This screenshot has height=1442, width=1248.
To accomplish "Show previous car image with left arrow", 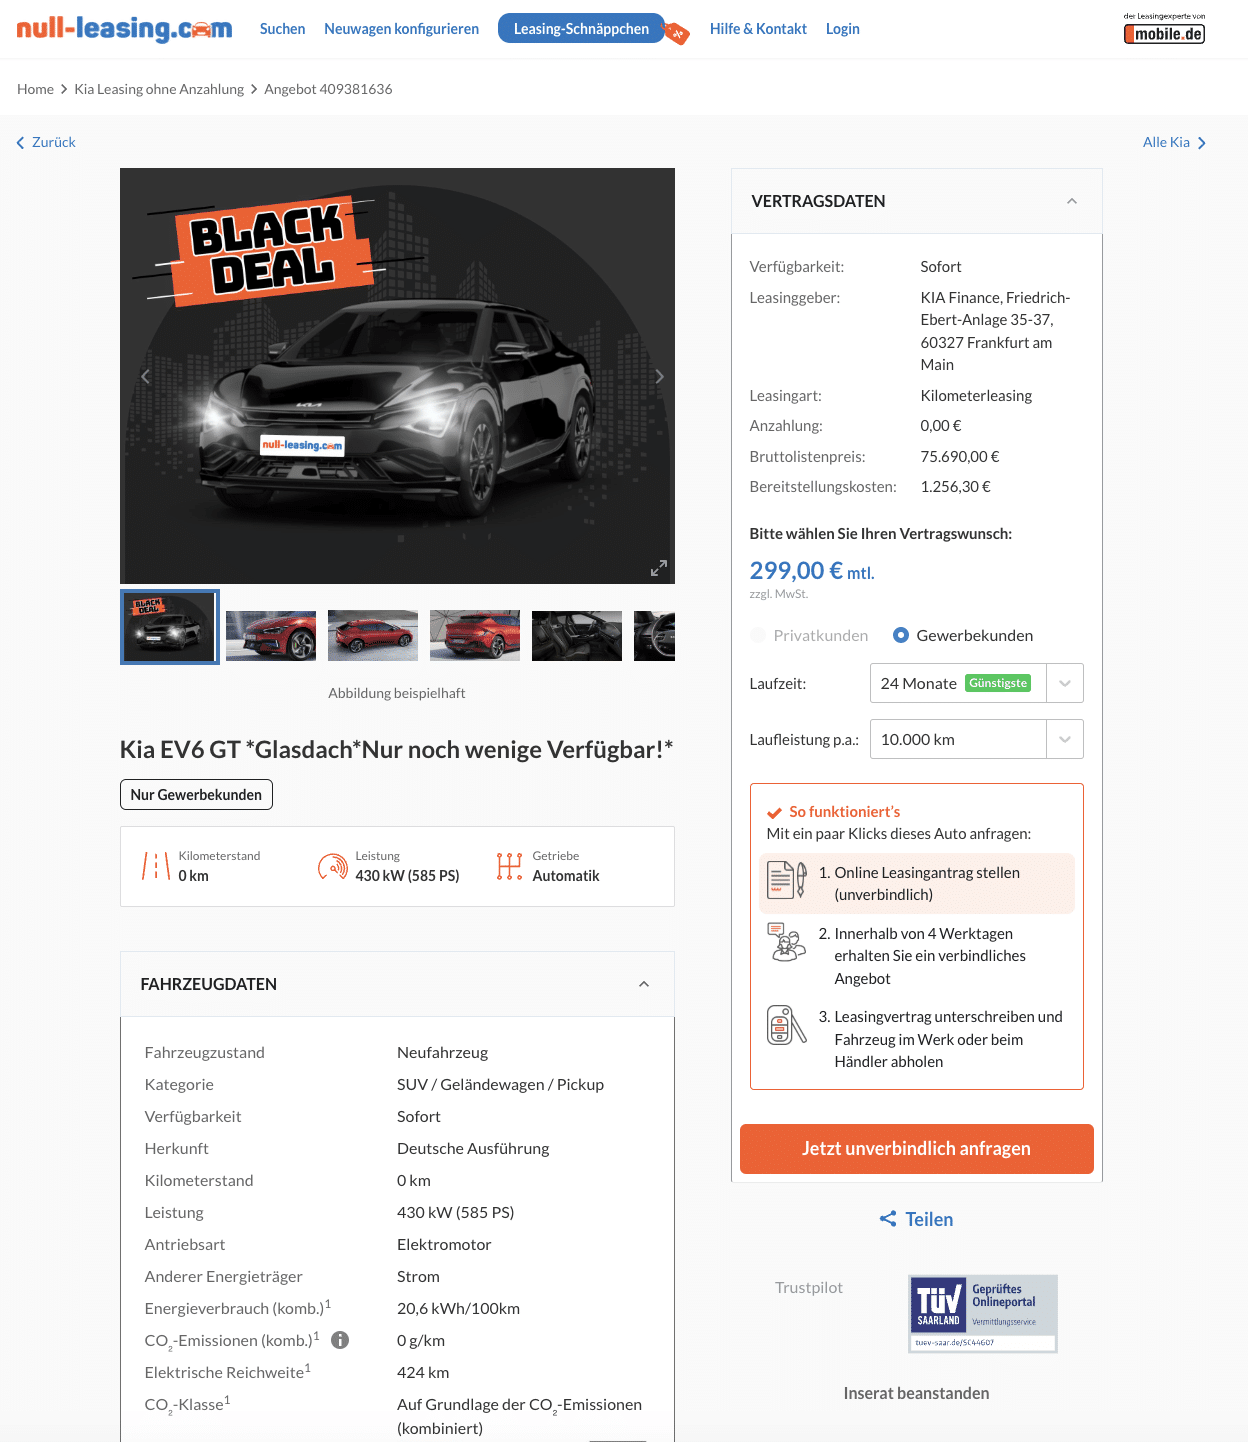I will 146,377.
